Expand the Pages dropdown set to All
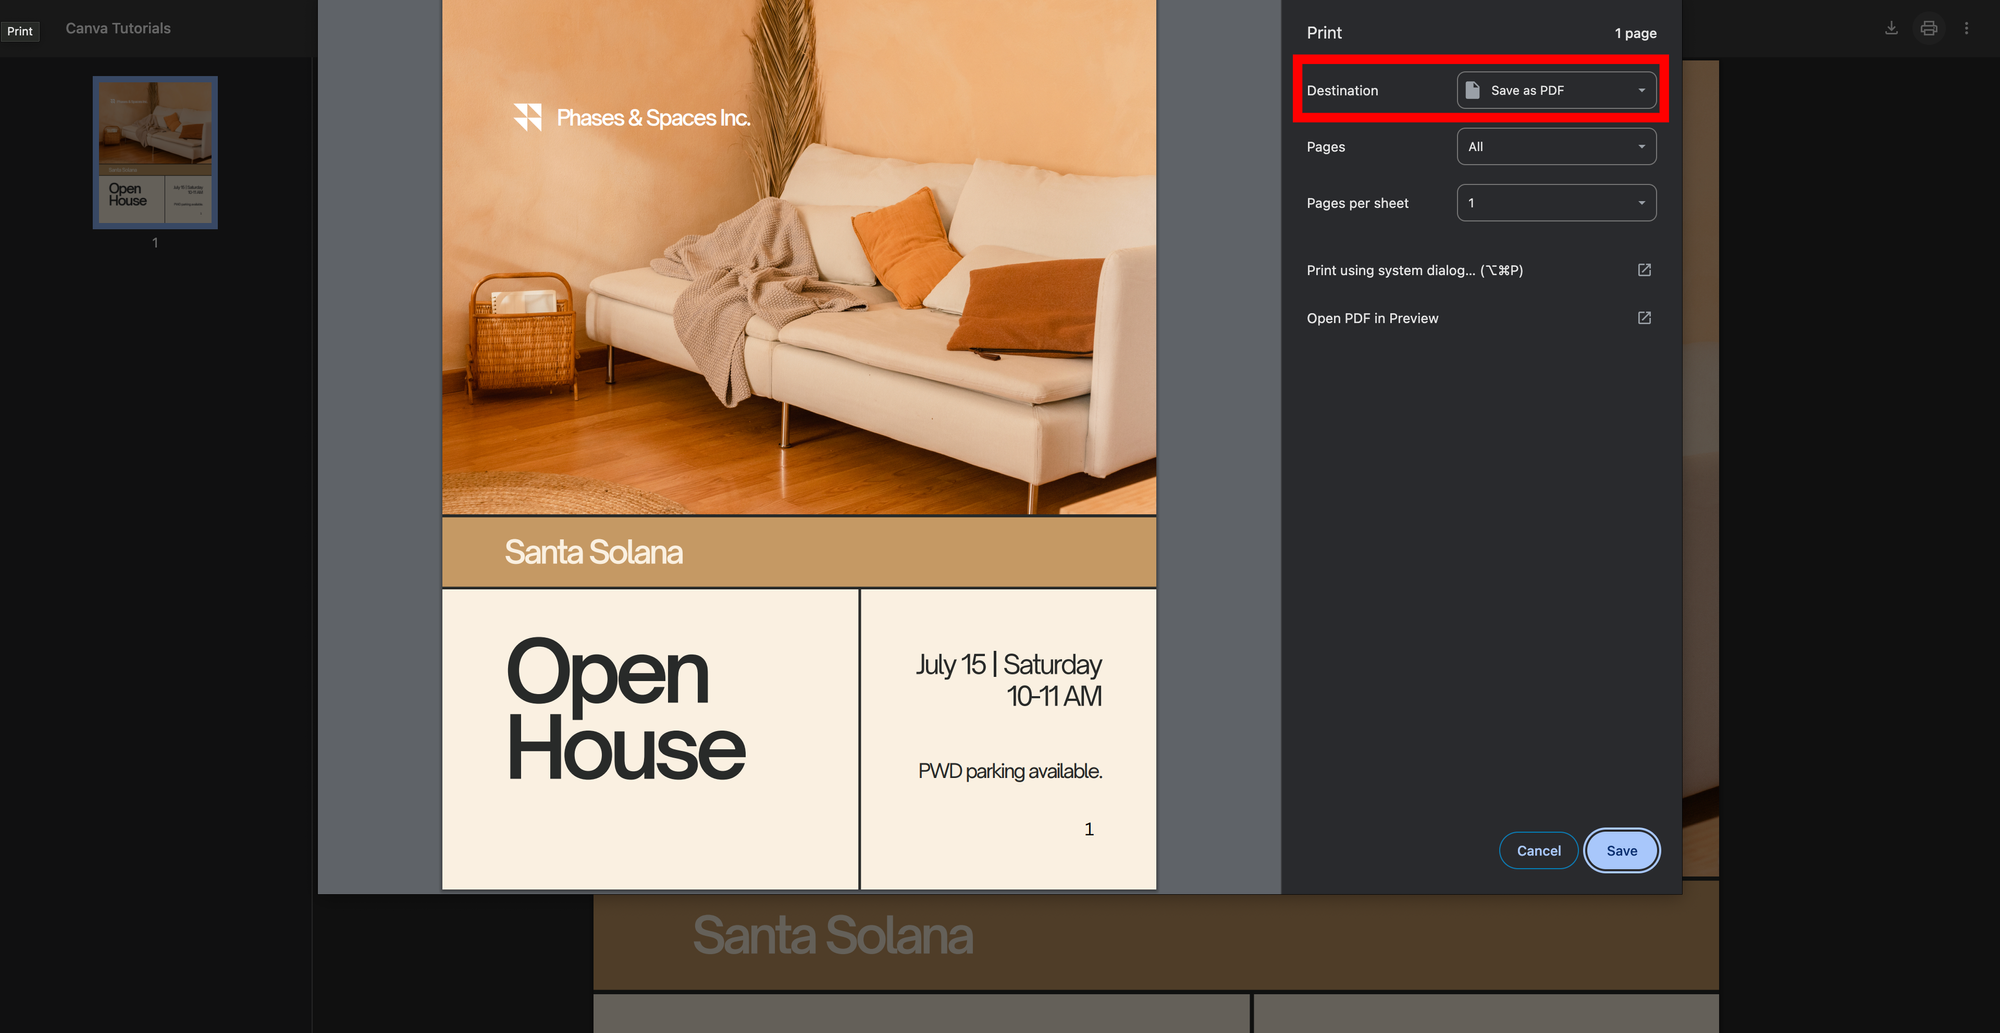The width and height of the screenshot is (2000, 1033). [x=1556, y=146]
